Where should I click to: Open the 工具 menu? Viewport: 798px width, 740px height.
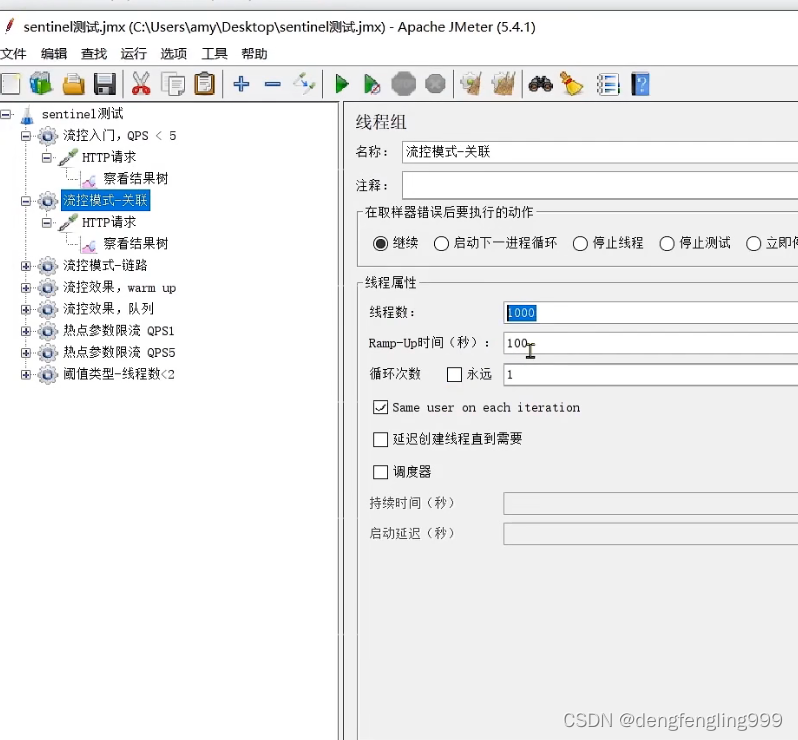tap(214, 53)
